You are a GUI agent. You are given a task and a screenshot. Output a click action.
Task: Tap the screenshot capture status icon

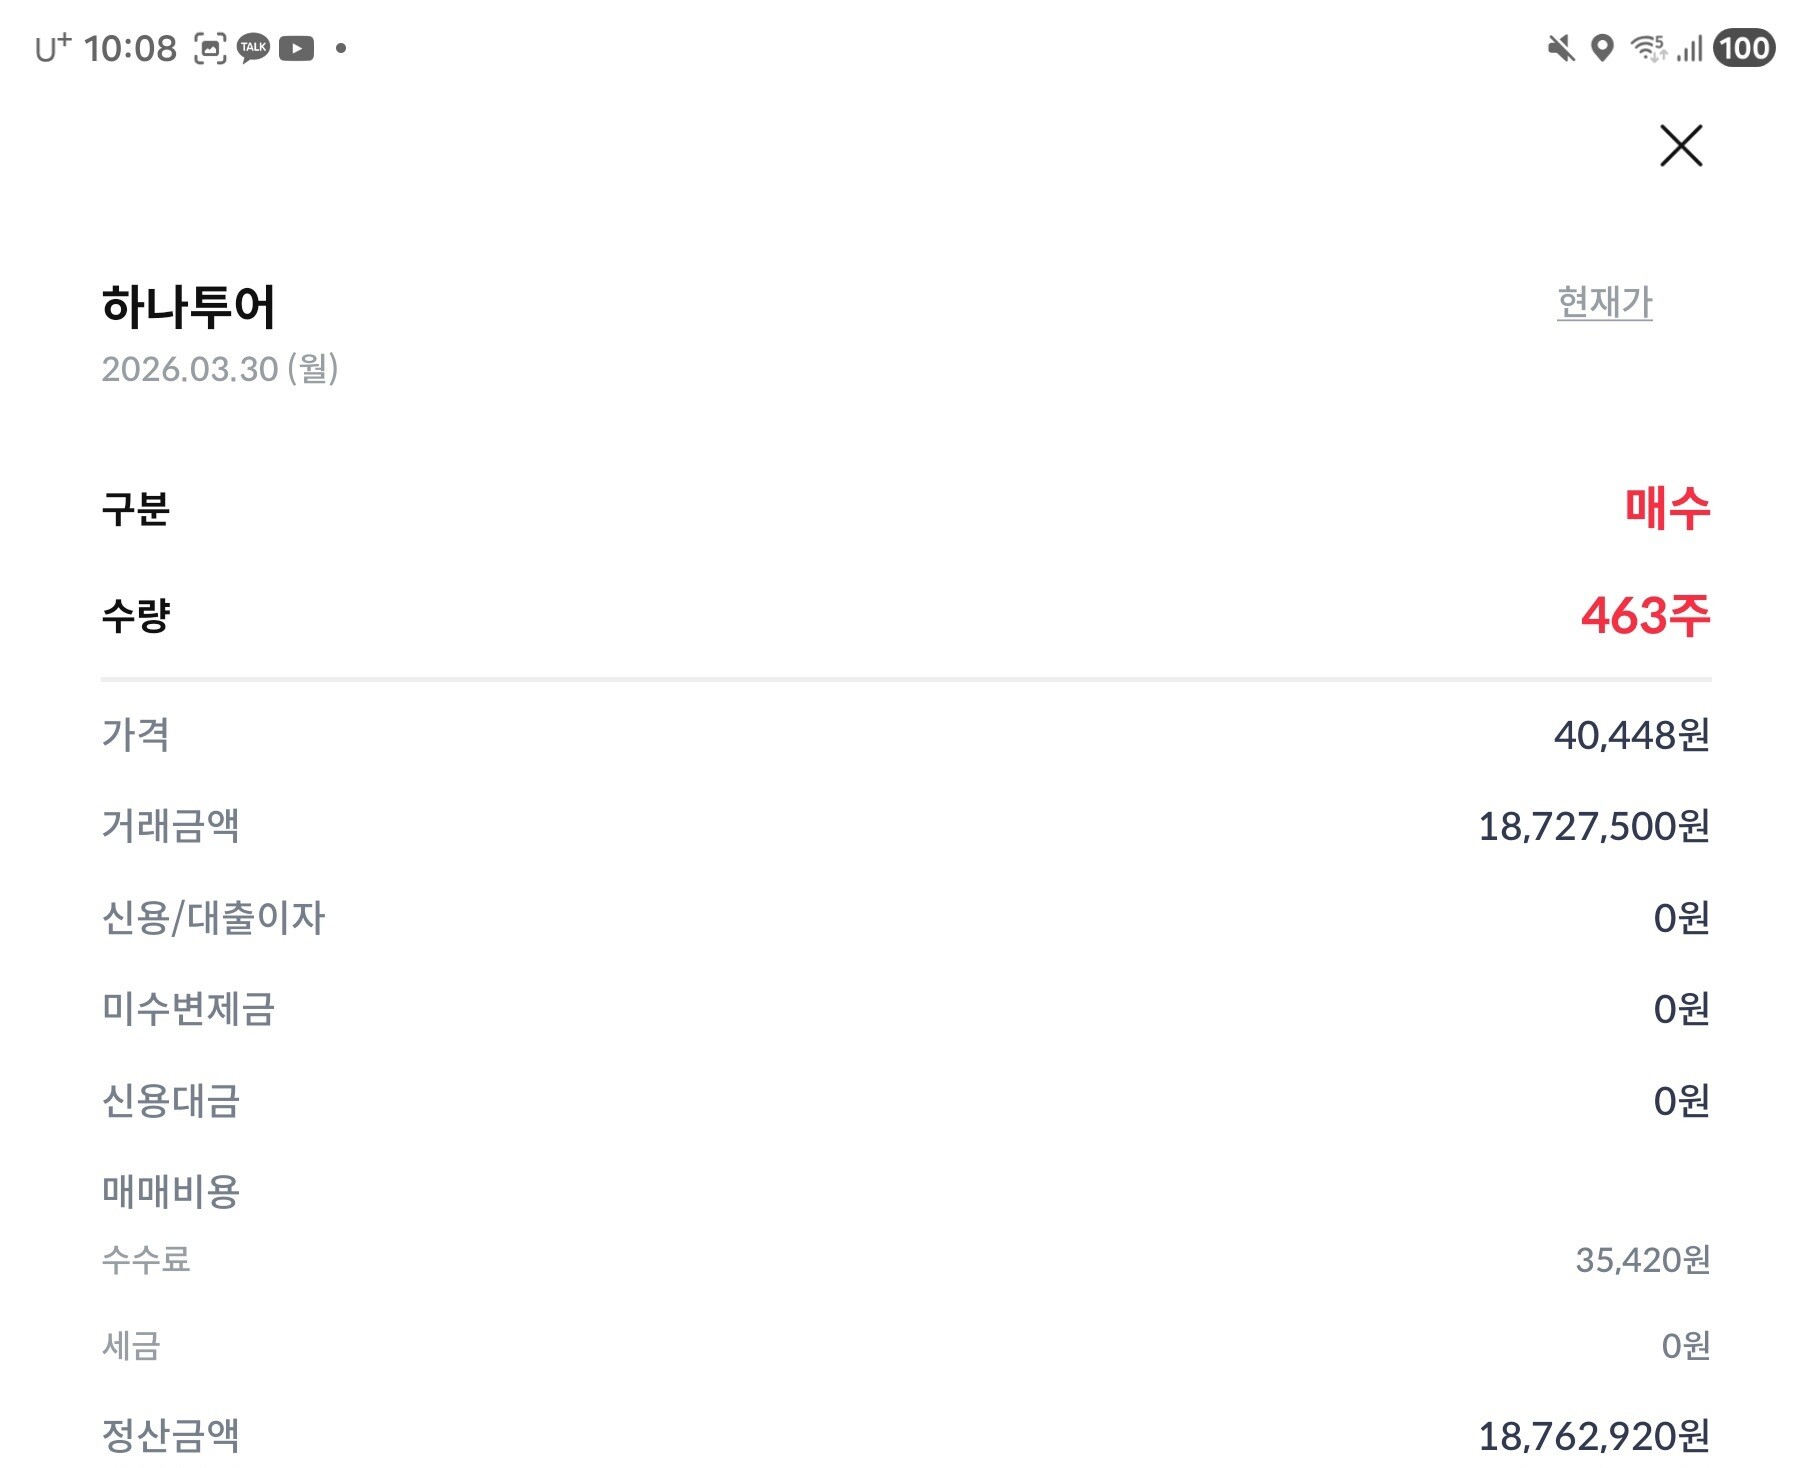210,48
